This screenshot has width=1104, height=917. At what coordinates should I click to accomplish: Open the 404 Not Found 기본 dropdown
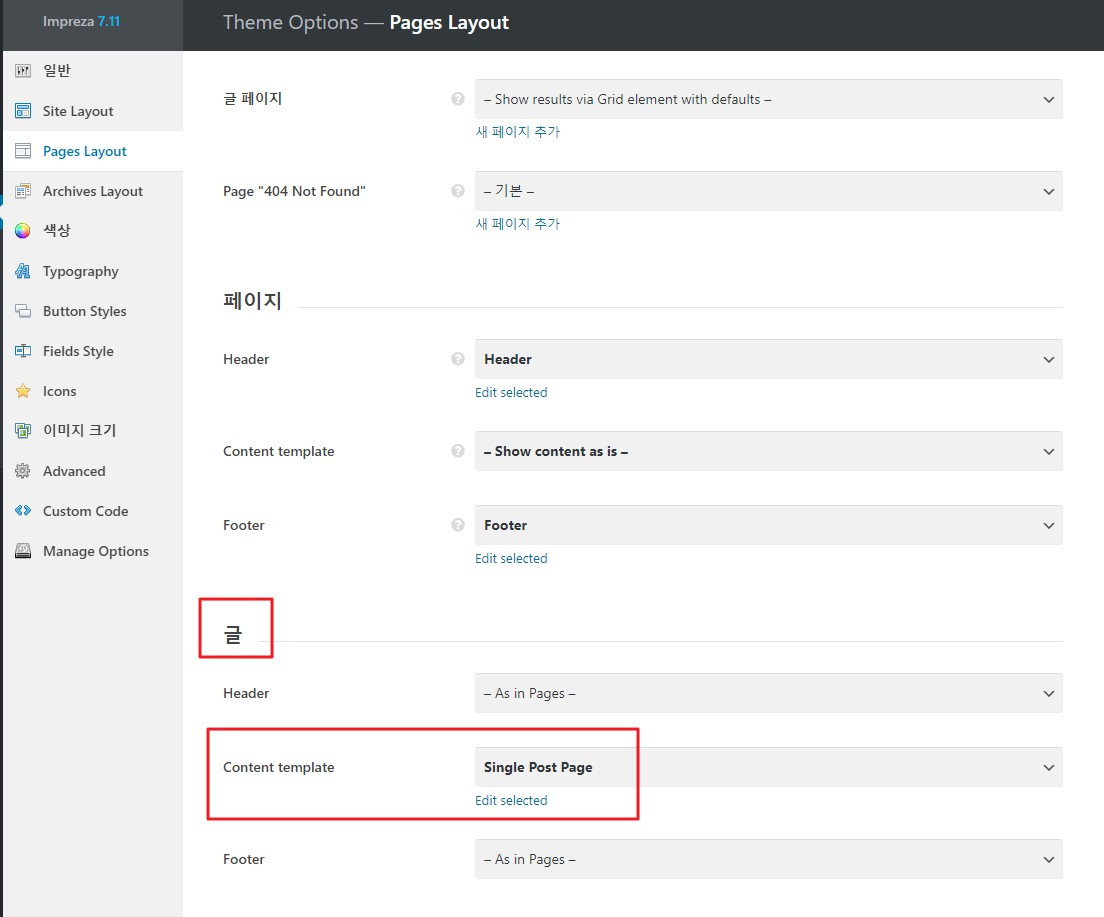[x=769, y=191]
